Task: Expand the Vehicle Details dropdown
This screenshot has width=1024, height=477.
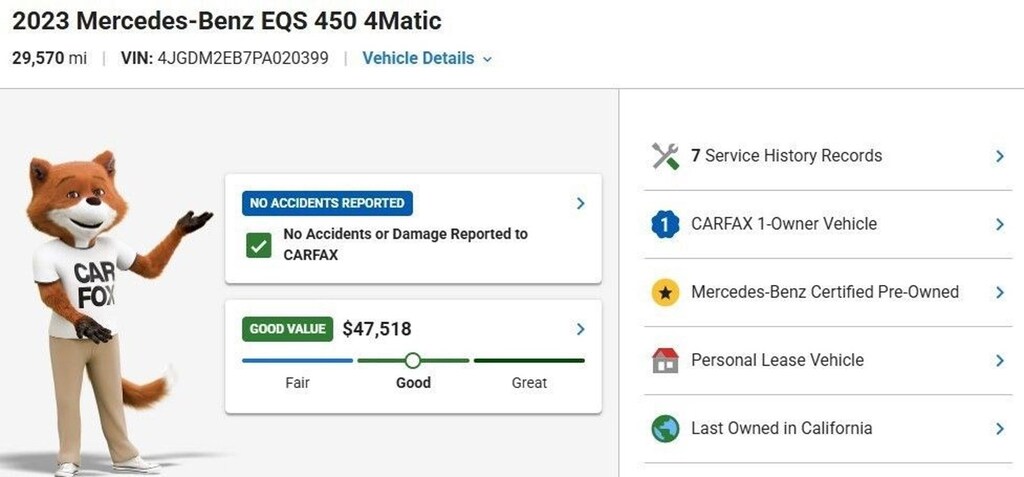Action: [x=427, y=58]
